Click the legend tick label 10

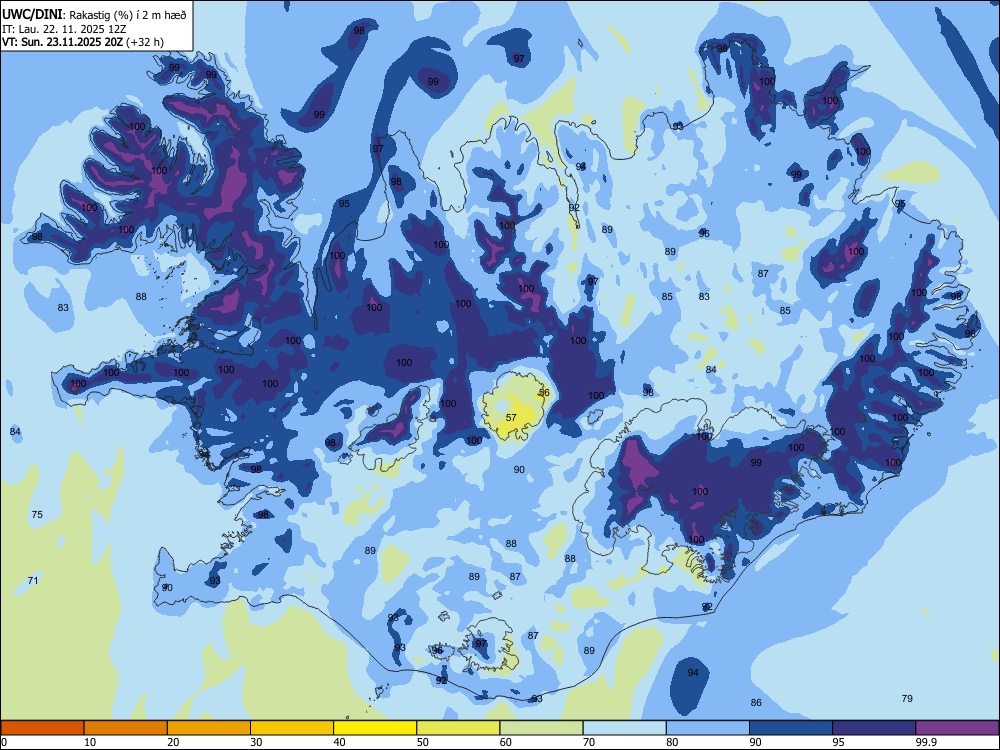[90, 742]
